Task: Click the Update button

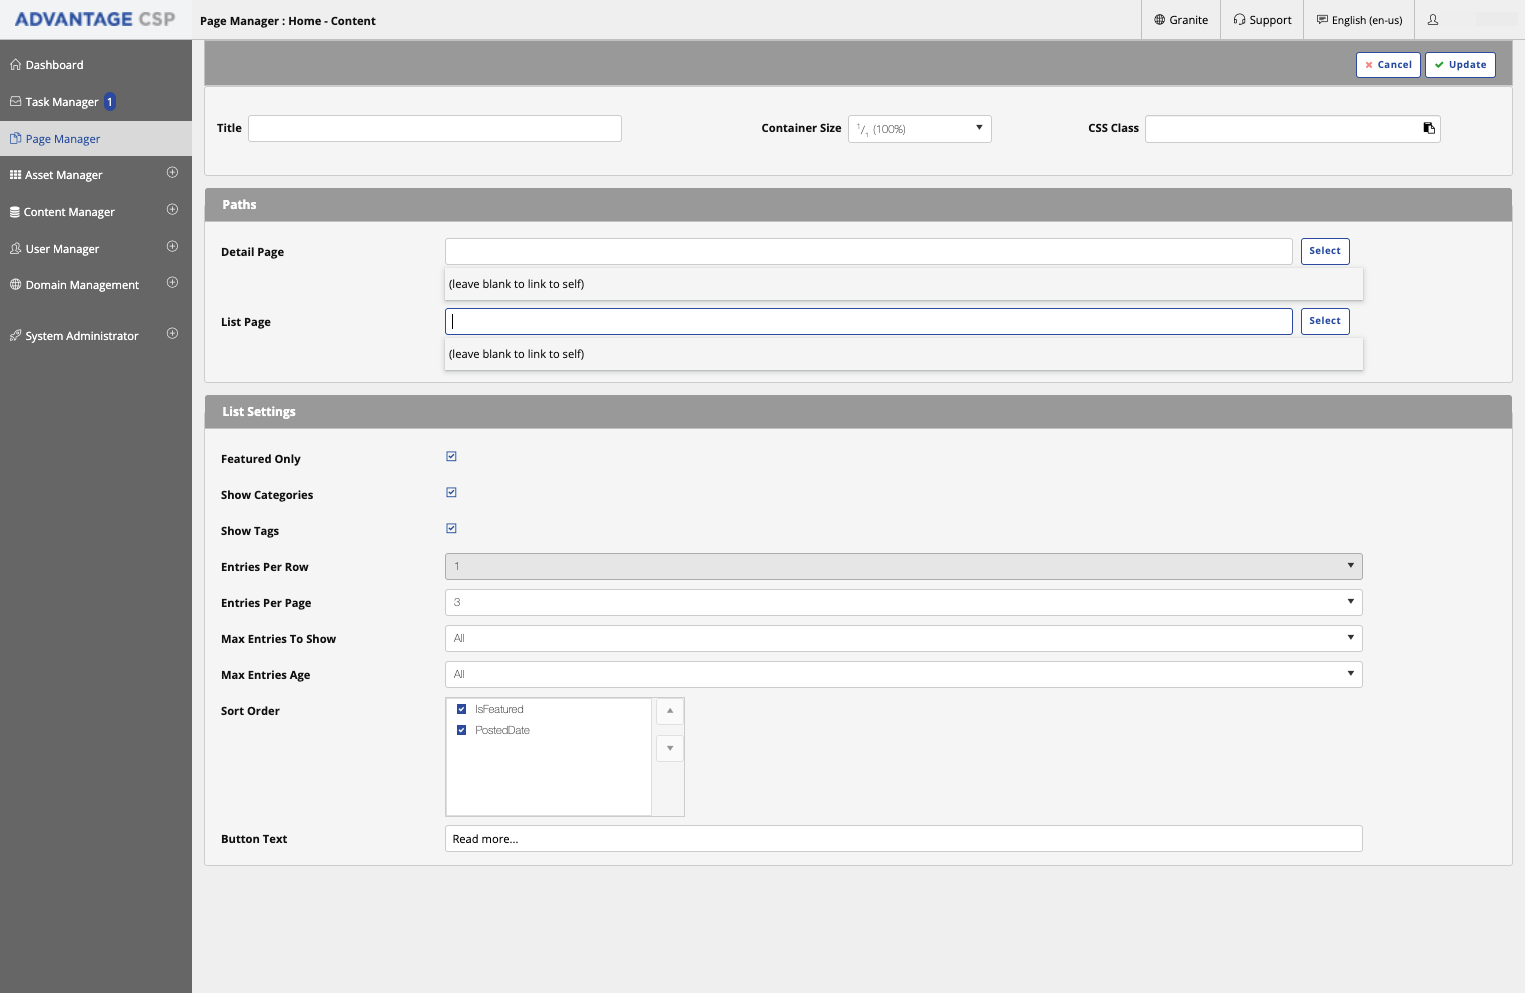Action: point(1460,65)
